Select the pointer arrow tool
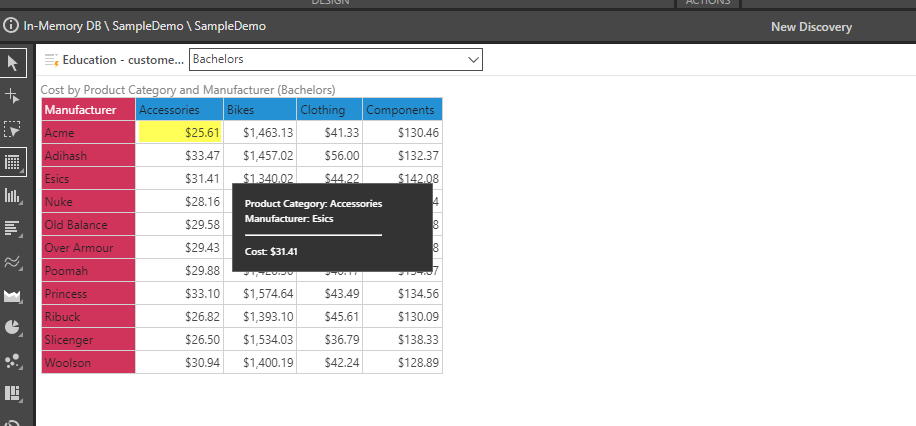916x426 pixels. pyautogui.click(x=13, y=62)
